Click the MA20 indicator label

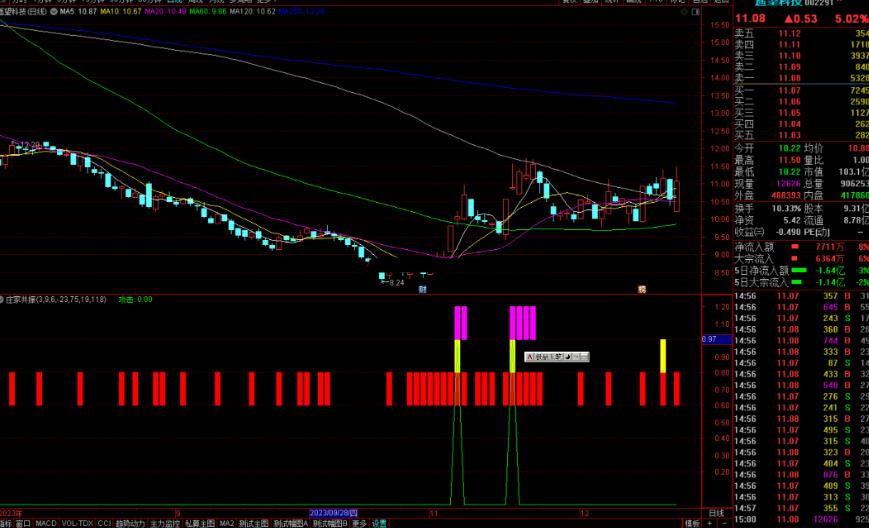(x=165, y=11)
